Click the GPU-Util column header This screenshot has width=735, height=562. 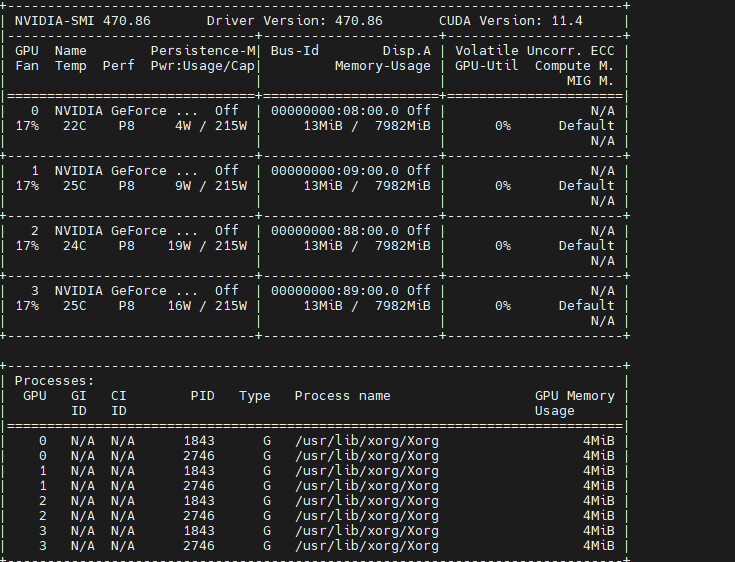coord(487,66)
